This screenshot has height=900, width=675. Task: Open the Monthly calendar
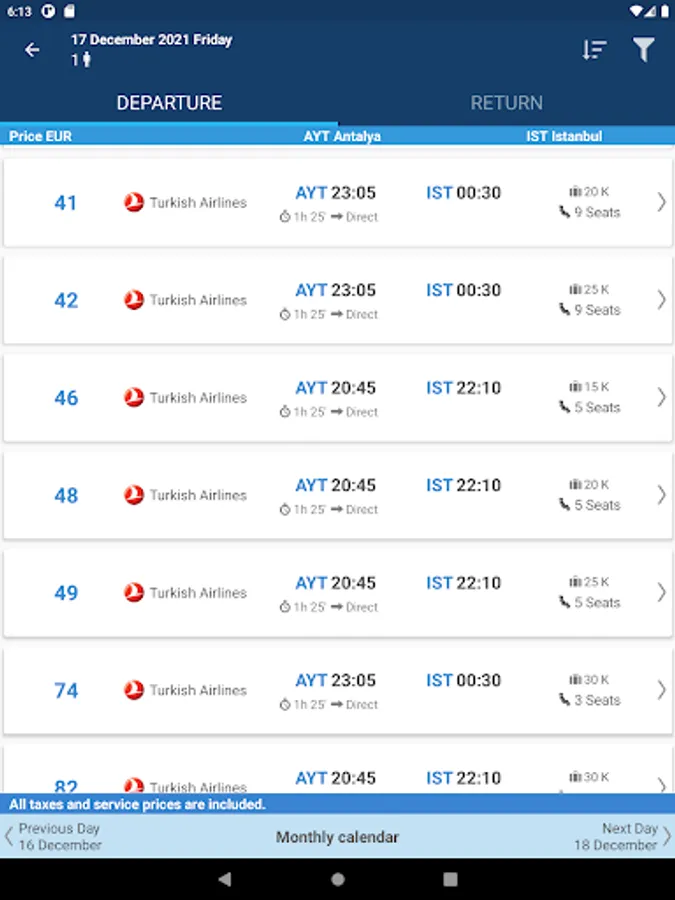(337, 837)
